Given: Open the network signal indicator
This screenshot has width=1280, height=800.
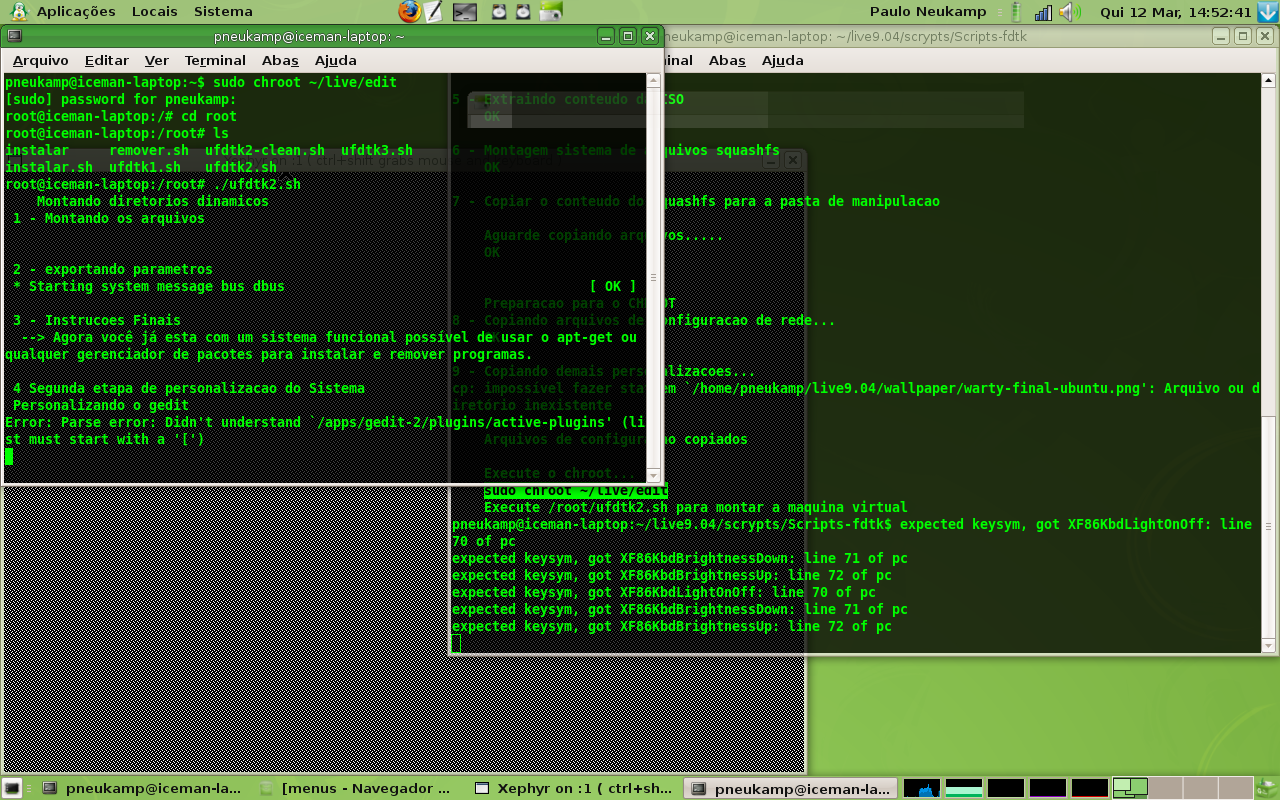Looking at the screenshot, I should 1043,12.
